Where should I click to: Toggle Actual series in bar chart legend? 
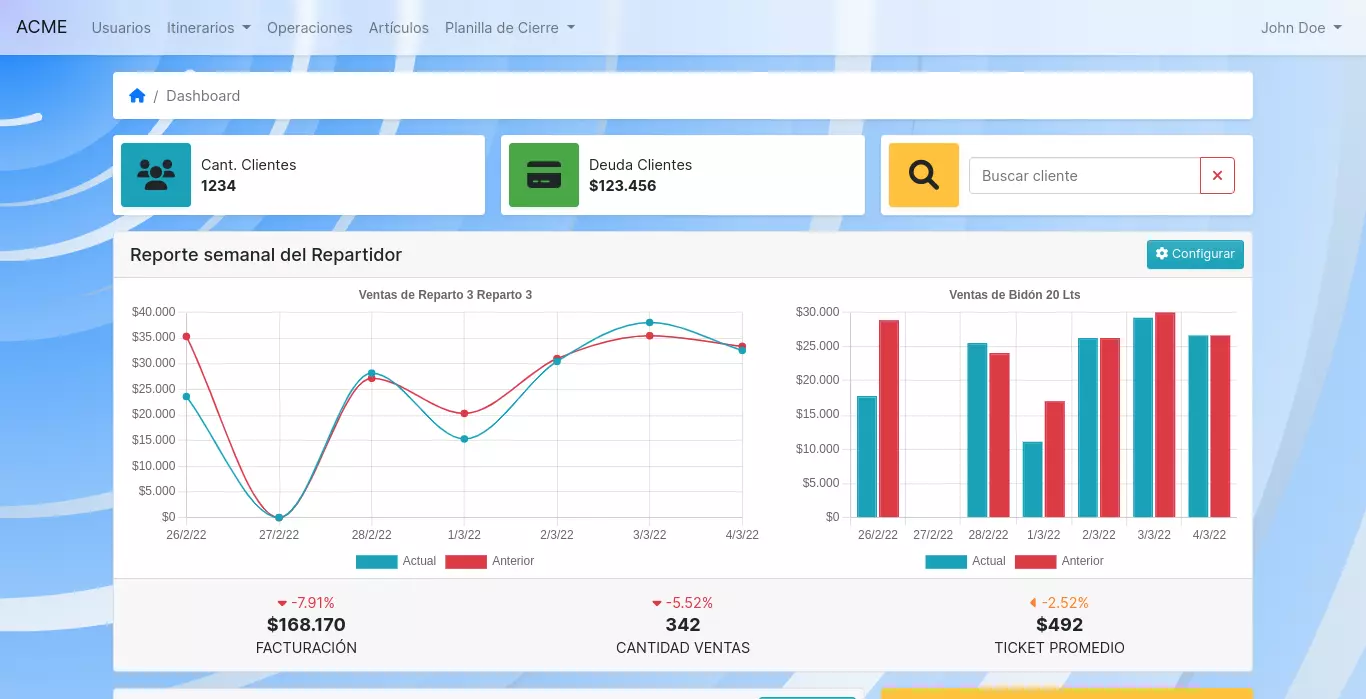tap(965, 561)
